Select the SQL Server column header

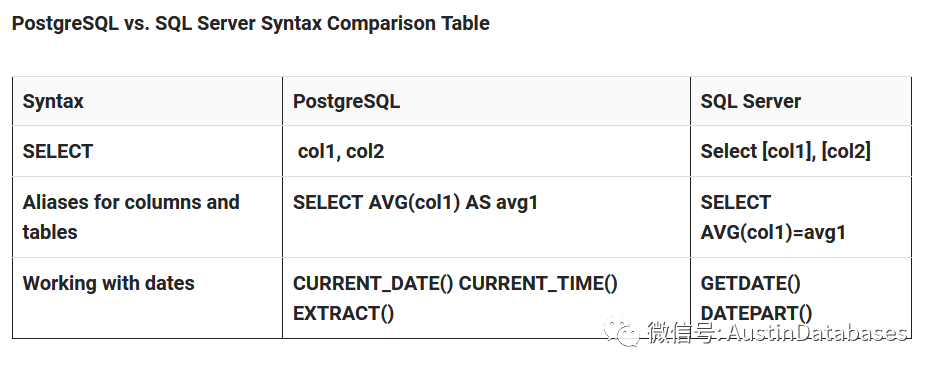(750, 101)
